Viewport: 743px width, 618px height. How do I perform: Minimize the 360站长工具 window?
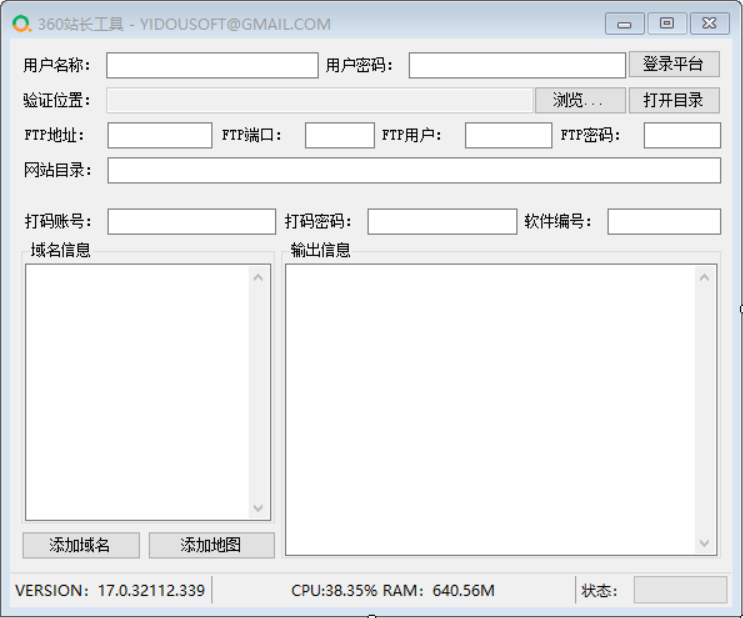coord(625,24)
